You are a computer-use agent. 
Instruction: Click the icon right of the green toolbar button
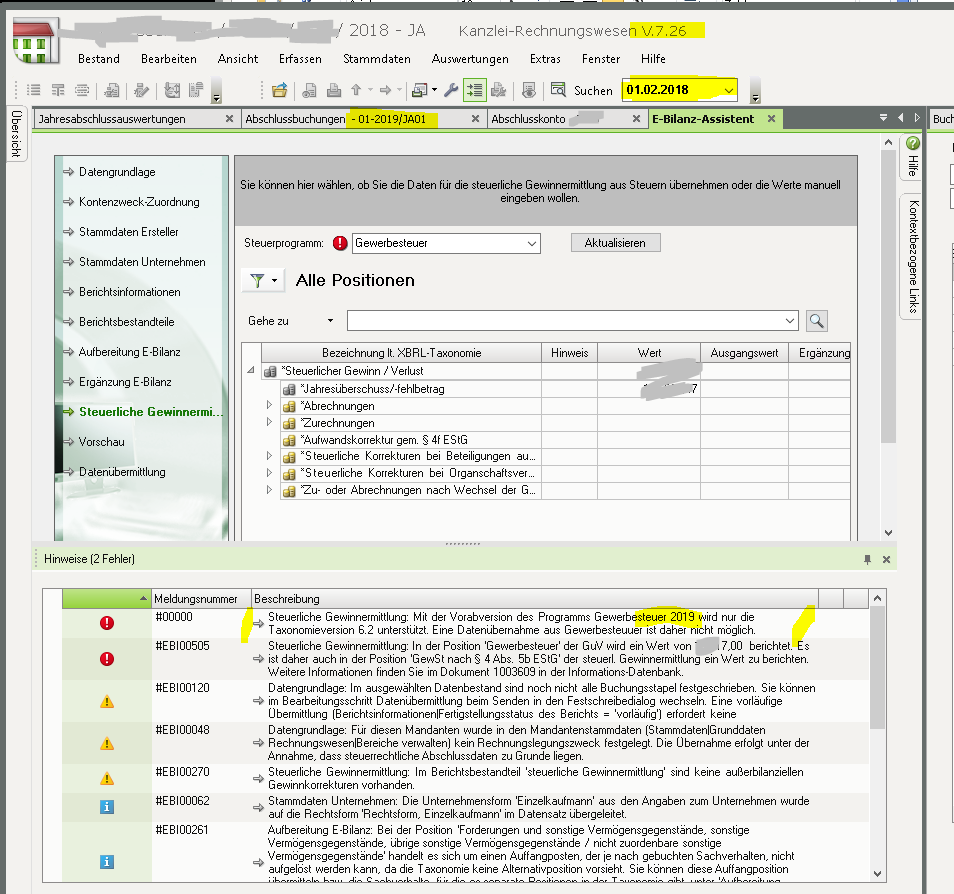498,90
